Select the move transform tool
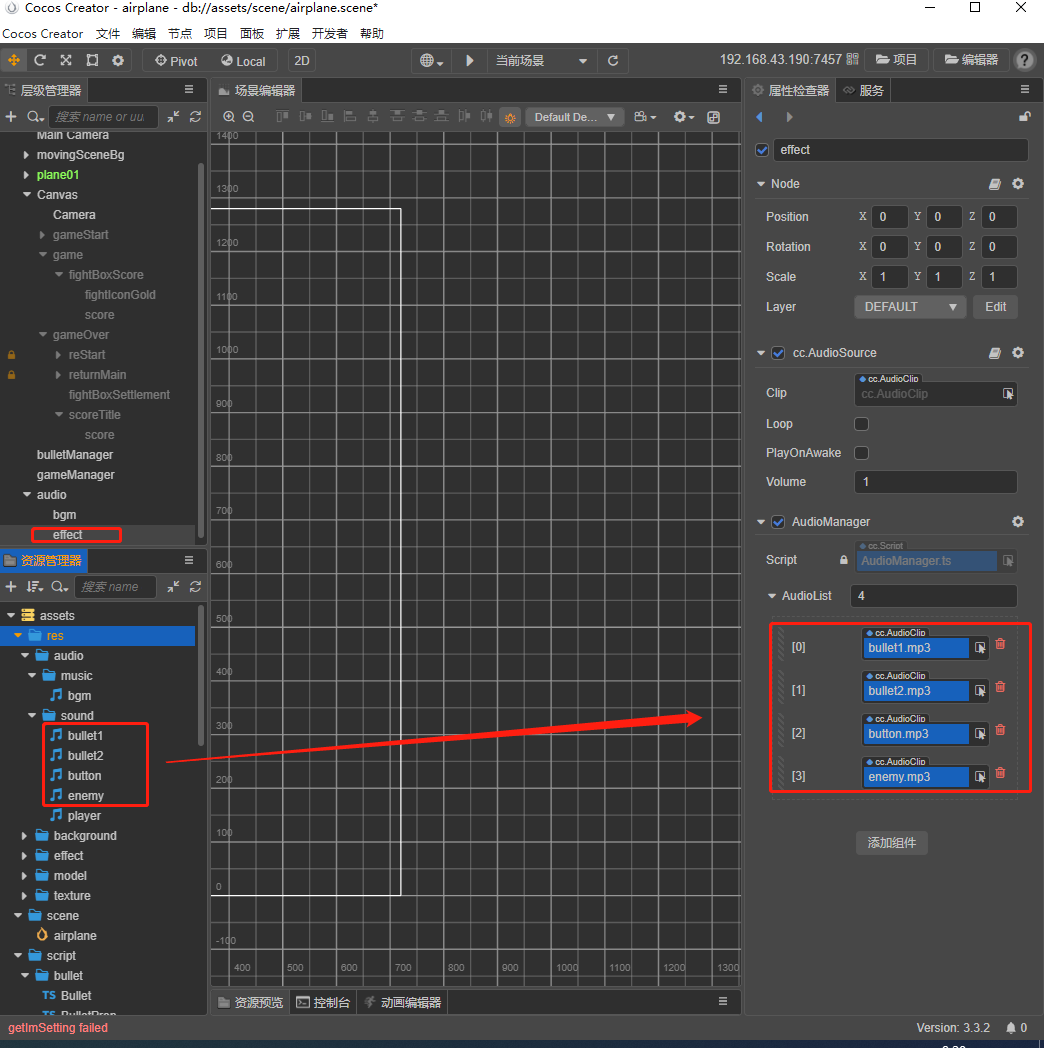Viewport: 1044px width, 1048px height. point(13,60)
